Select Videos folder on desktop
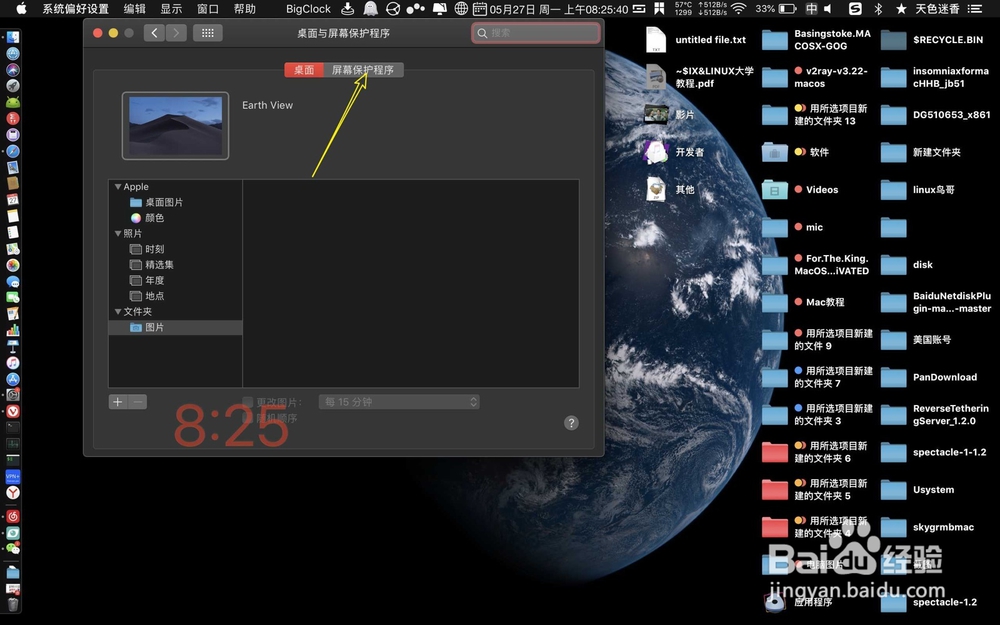 801,189
